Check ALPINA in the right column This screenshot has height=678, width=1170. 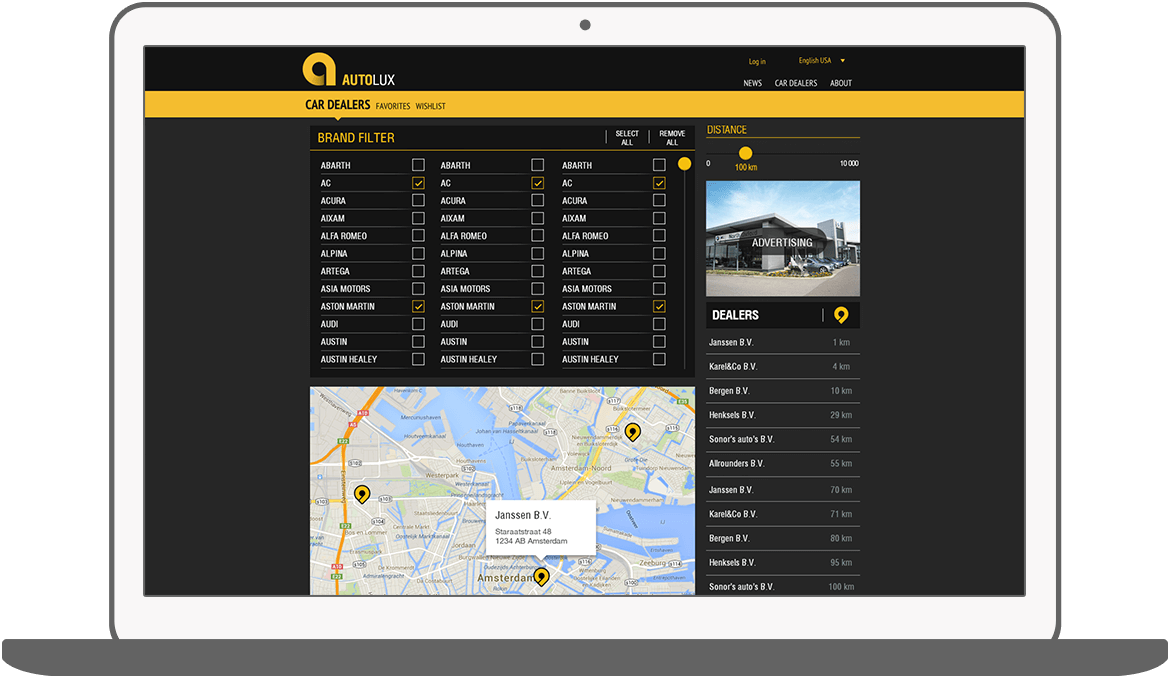[659, 253]
